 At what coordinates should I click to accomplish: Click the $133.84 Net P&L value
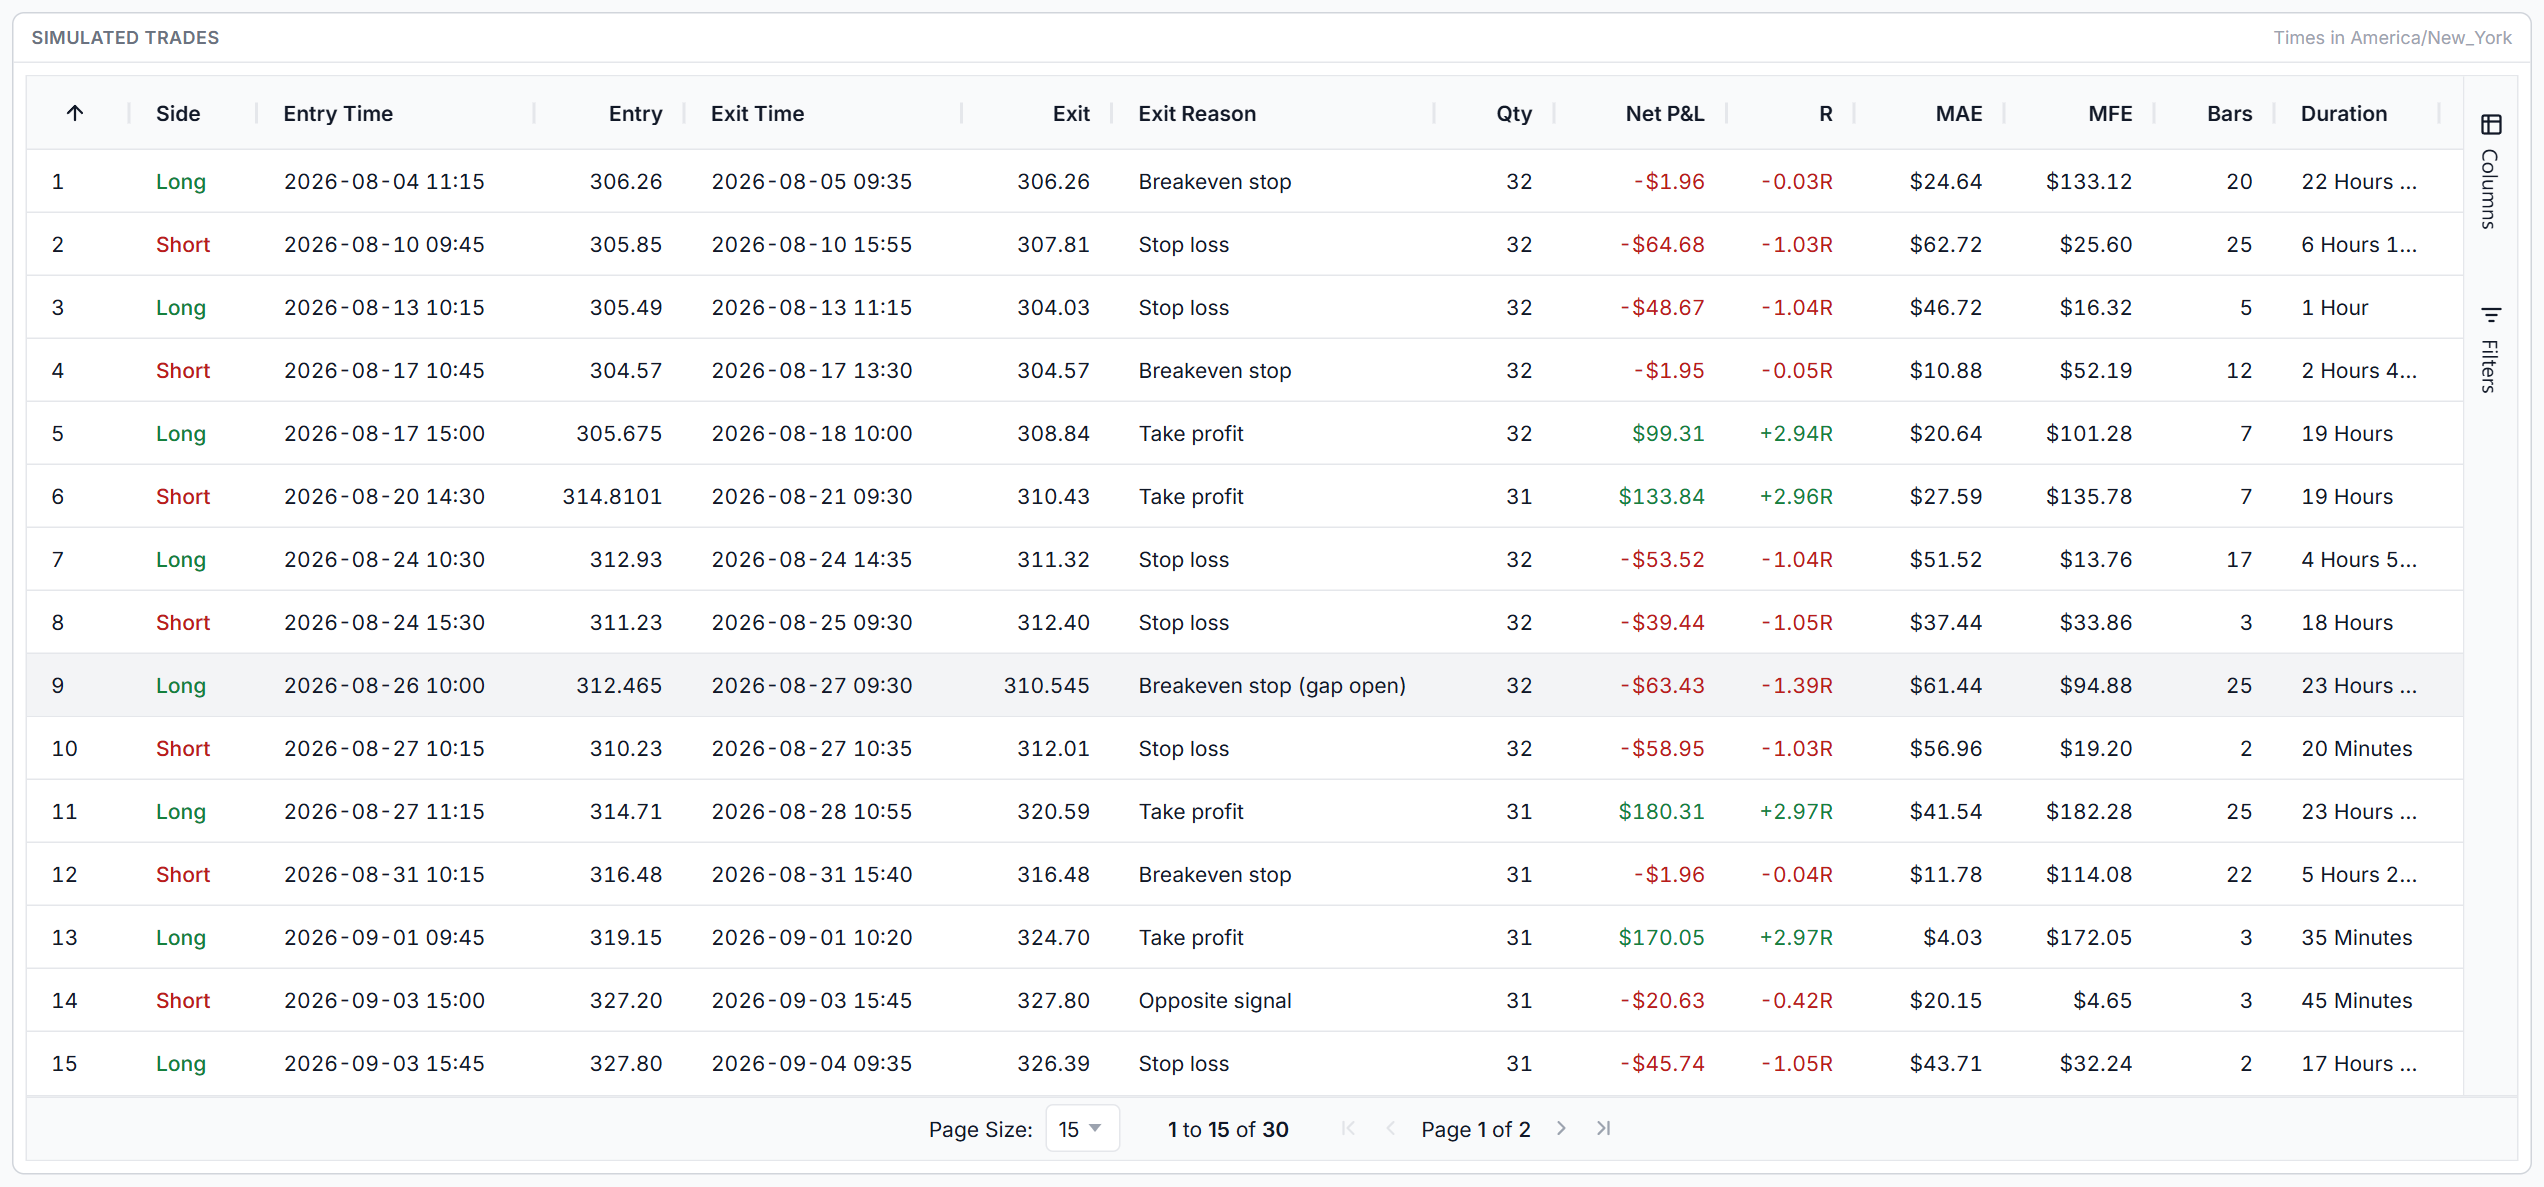tap(1661, 497)
